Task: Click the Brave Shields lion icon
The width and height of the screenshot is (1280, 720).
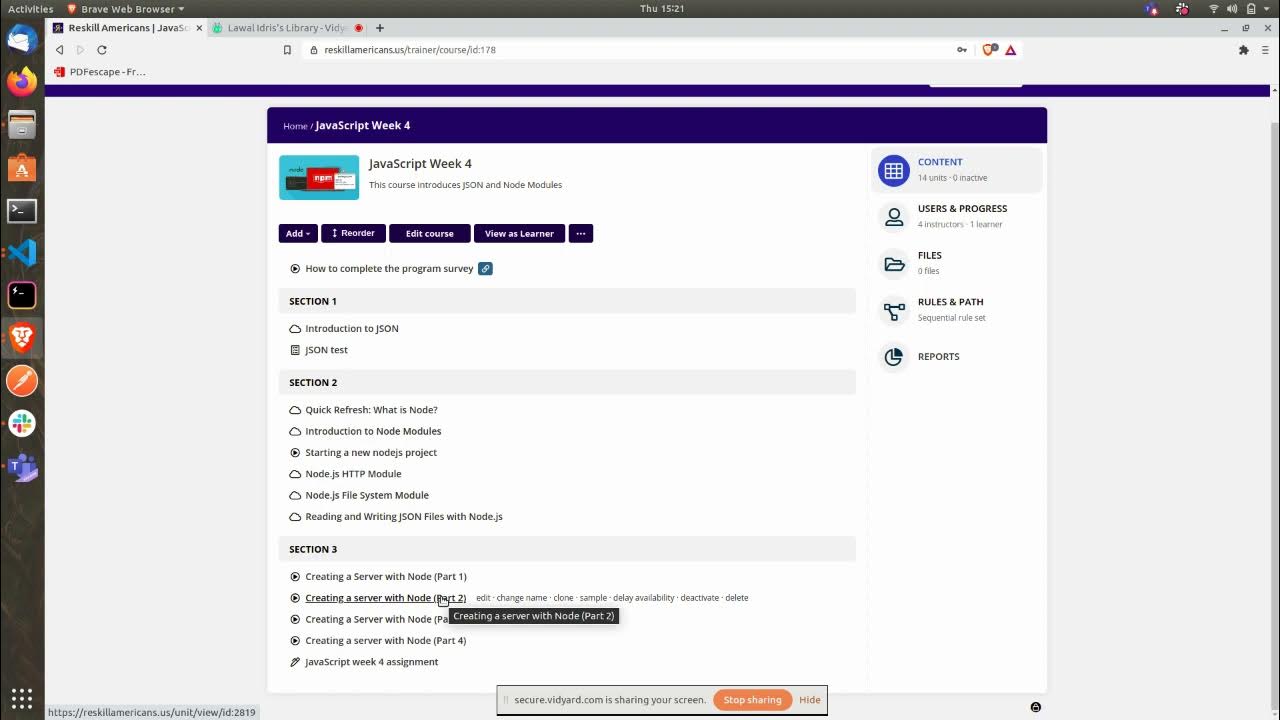Action: click(x=988, y=50)
